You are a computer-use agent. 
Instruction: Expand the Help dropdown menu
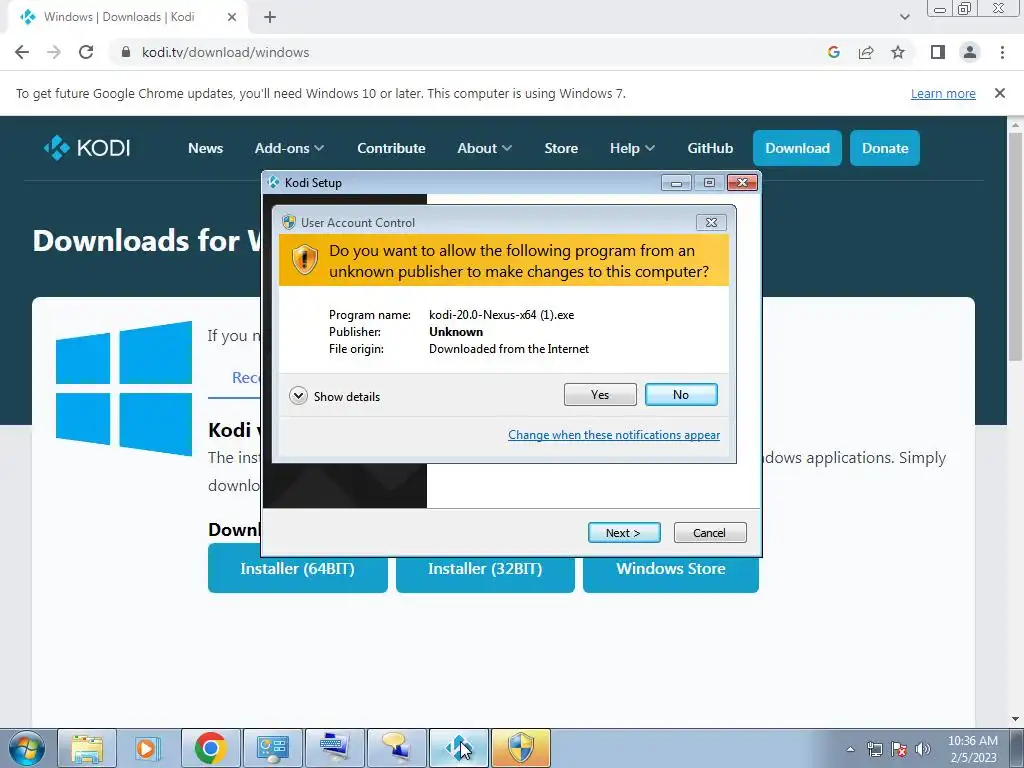(632, 148)
